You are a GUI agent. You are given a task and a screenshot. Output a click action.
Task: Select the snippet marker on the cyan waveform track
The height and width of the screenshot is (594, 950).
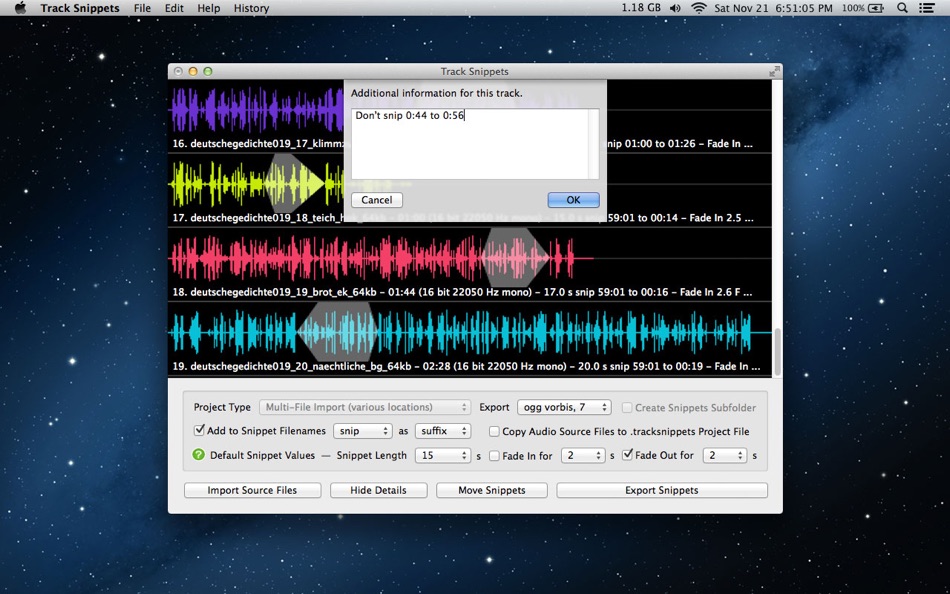(335, 331)
